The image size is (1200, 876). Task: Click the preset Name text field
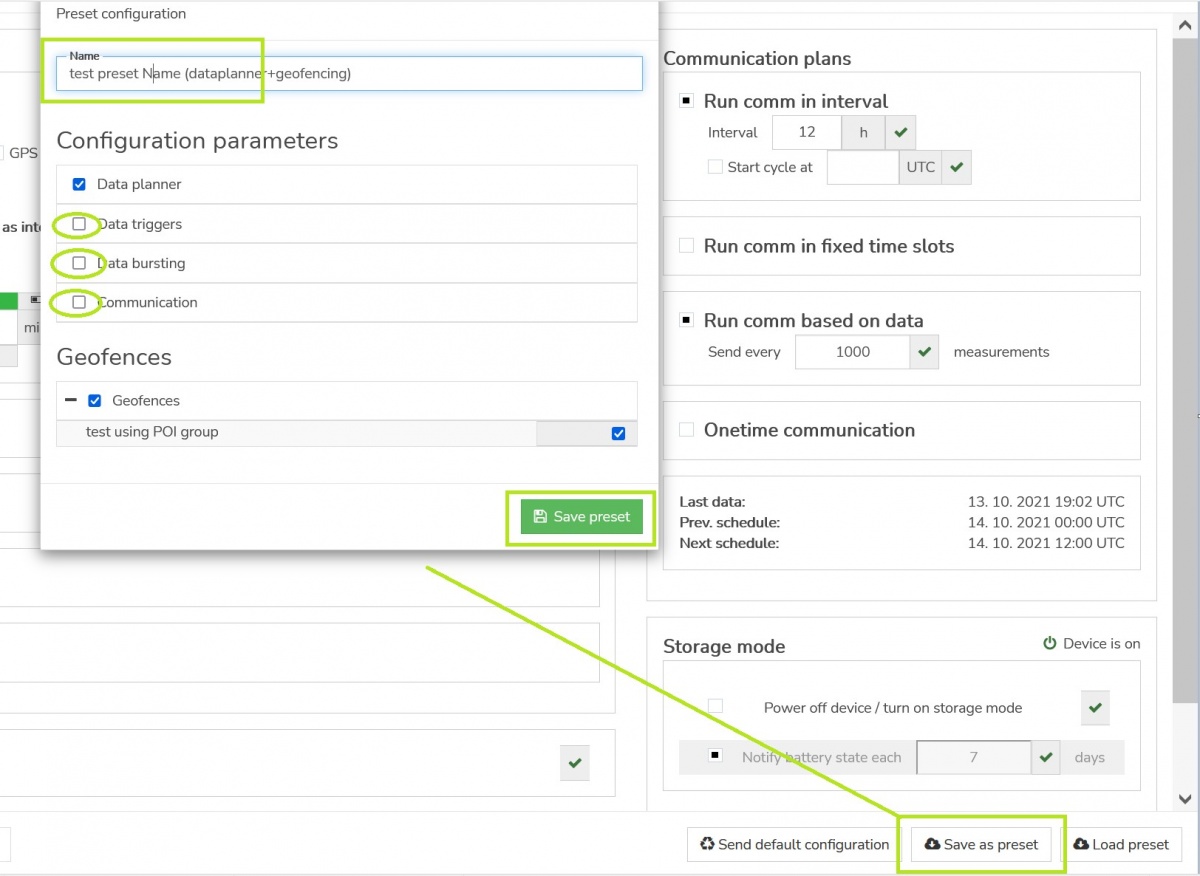coord(349,74)
